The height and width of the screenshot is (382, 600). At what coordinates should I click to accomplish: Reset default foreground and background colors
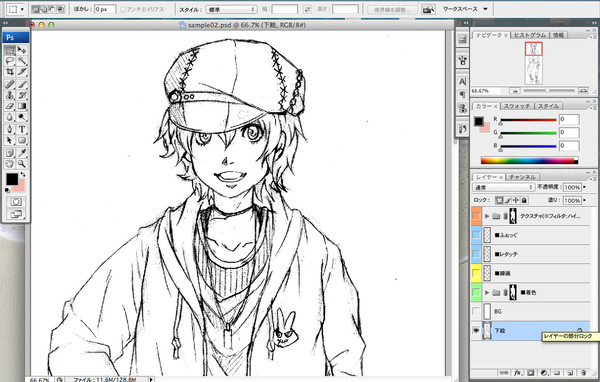(7, 190)
